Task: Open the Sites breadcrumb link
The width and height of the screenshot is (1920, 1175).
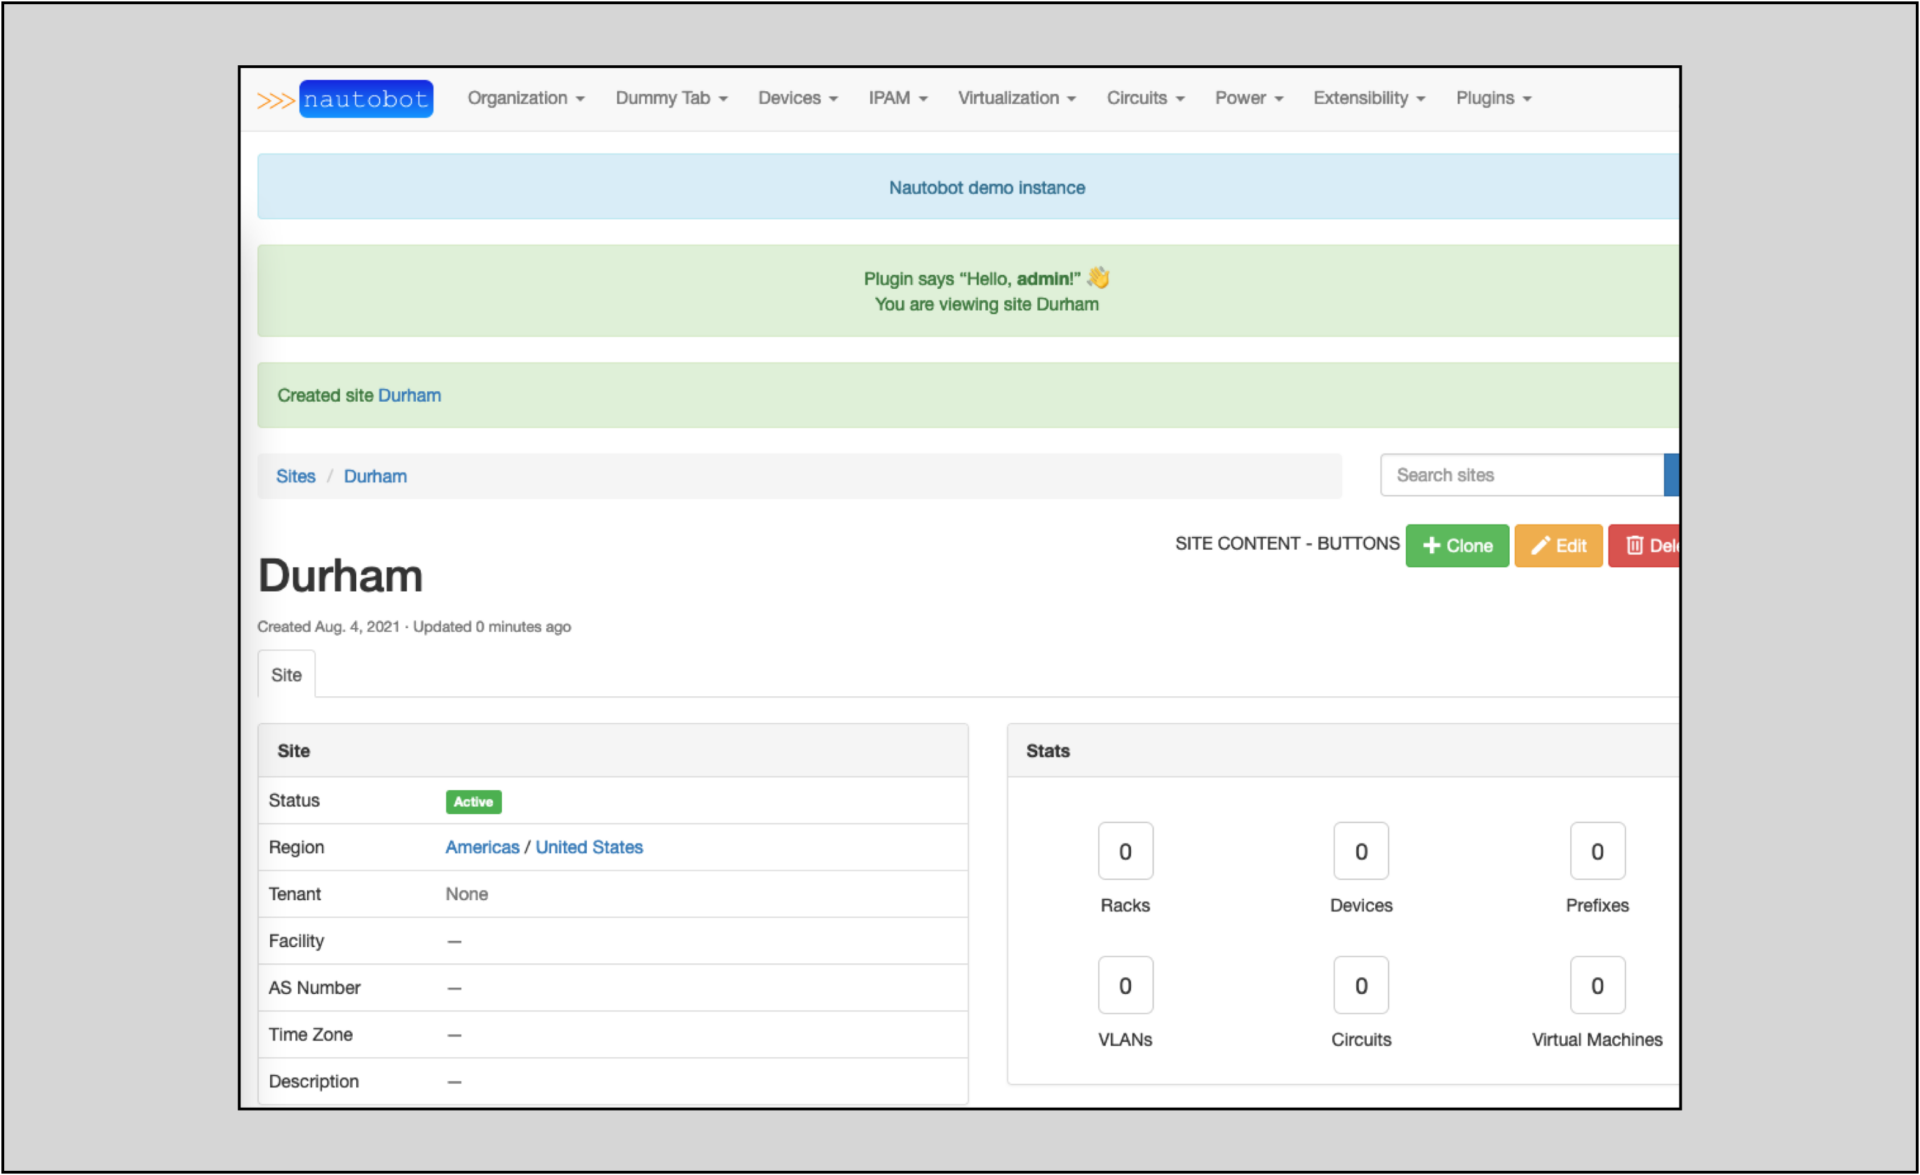Action: [x=295, y=476]
